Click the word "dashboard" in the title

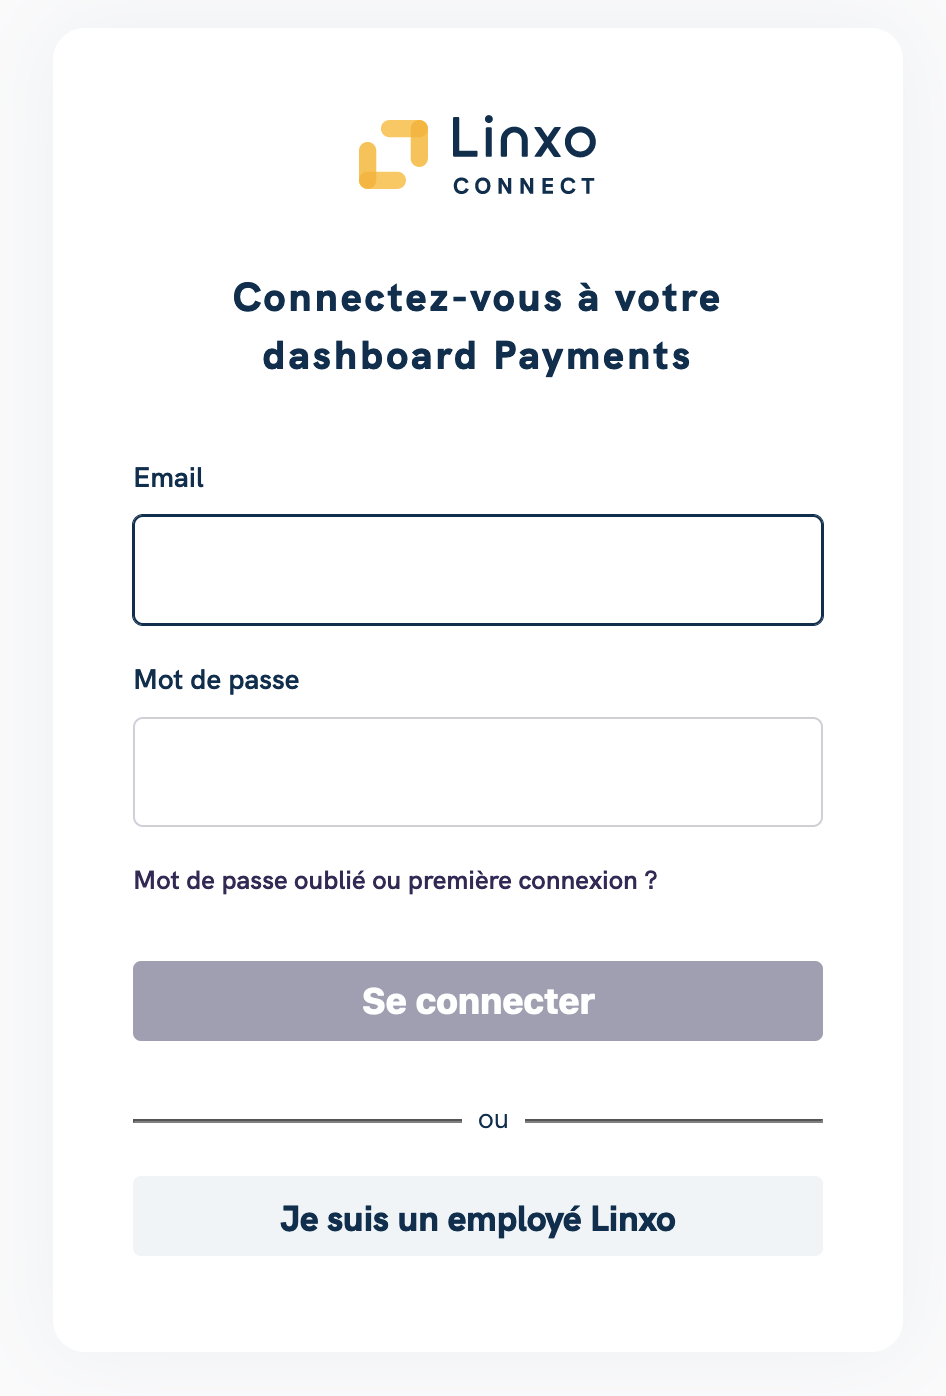pyautogui.click(x=370, y=356)
